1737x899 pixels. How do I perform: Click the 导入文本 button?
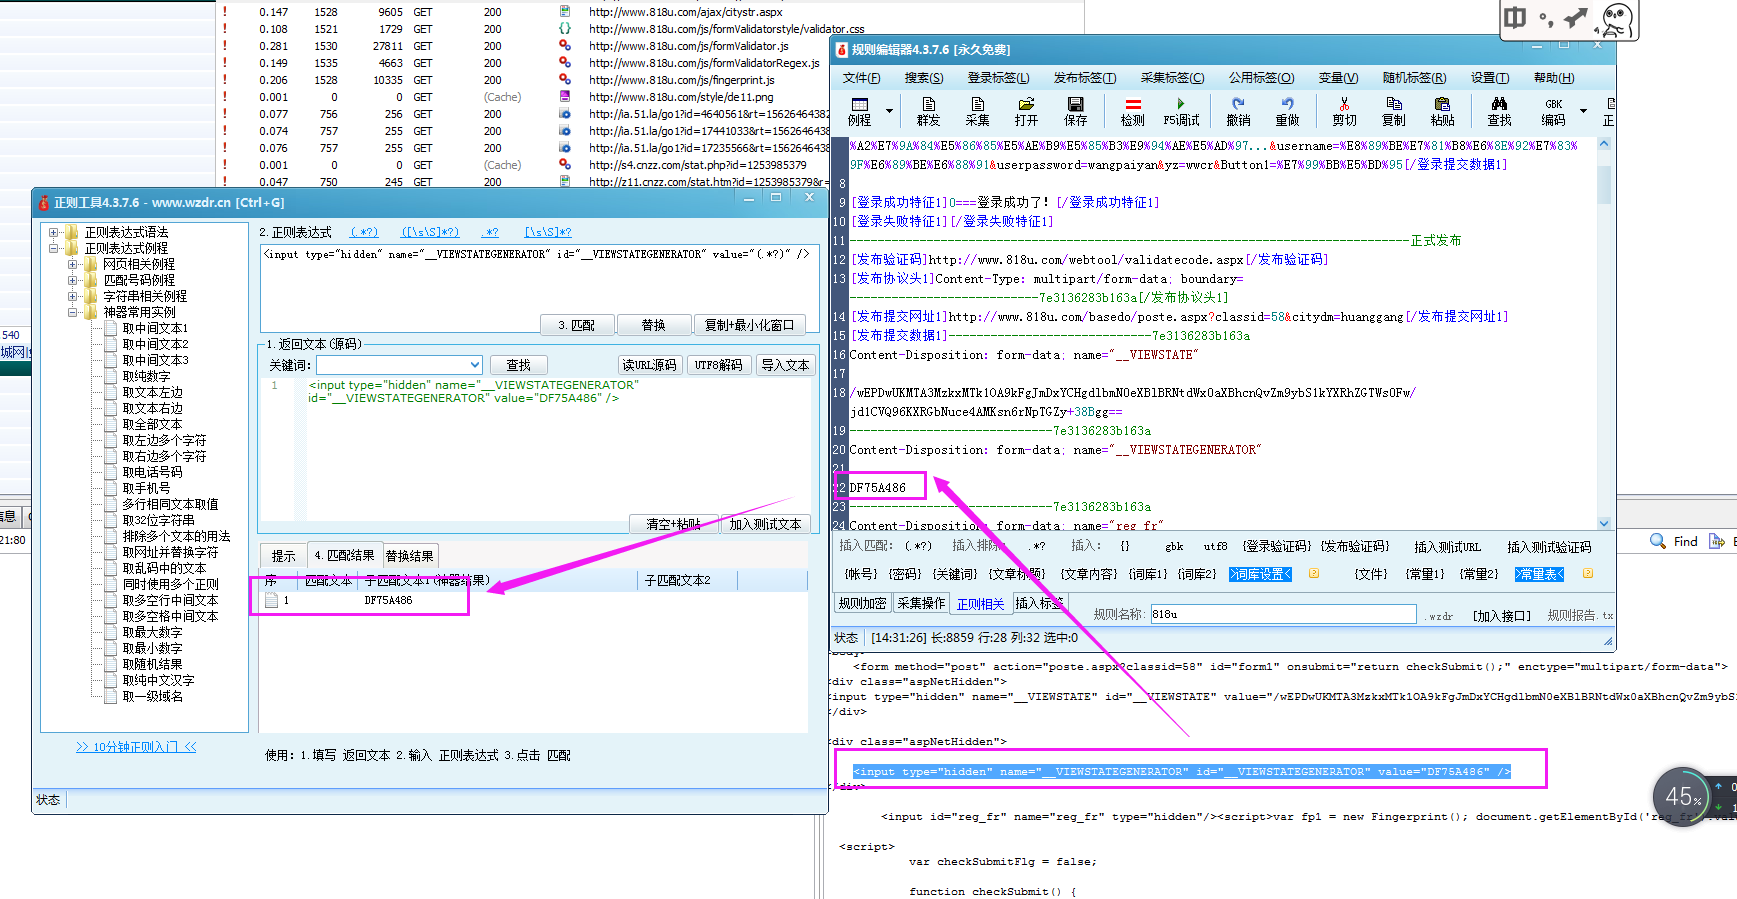coord(785,365)
